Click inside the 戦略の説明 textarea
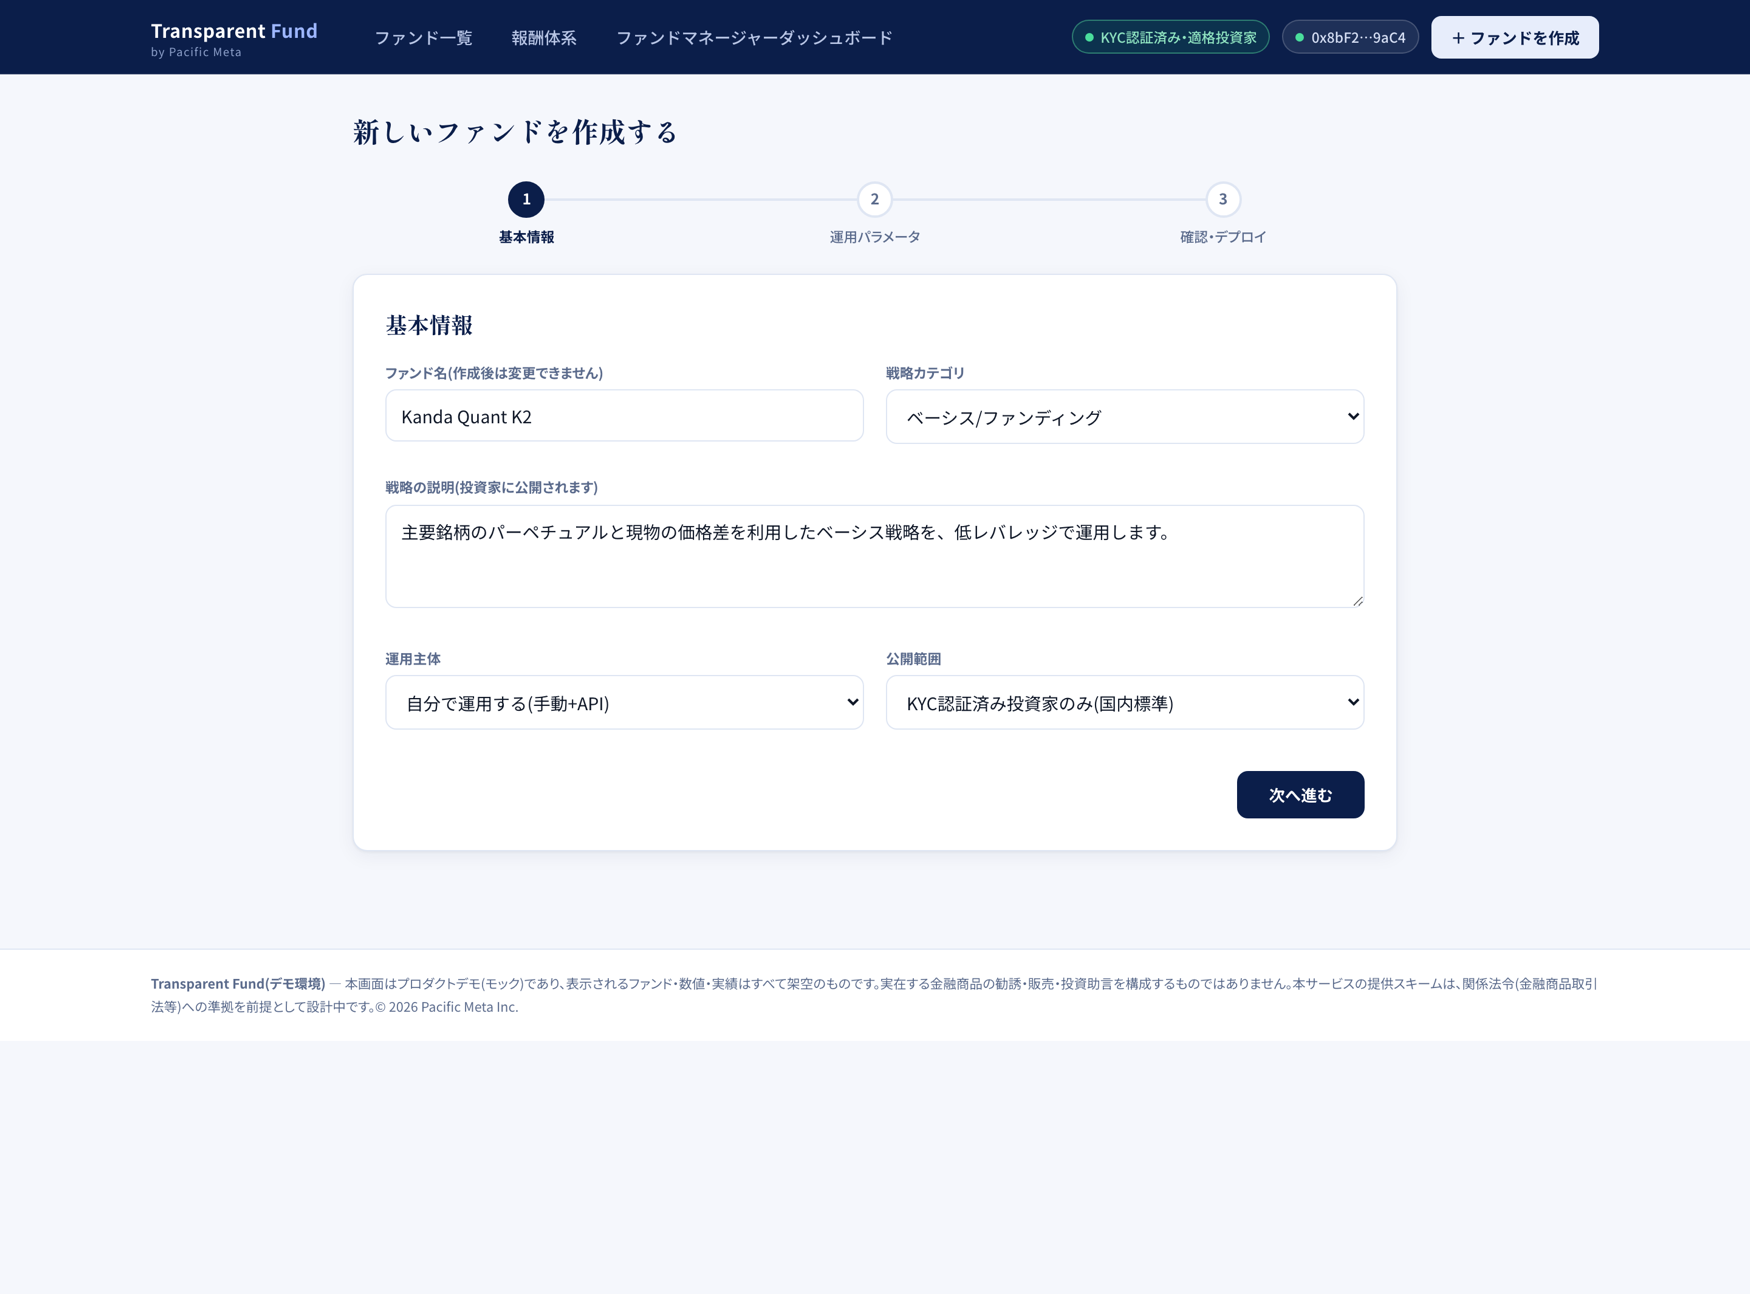Image resolution: width=1750 pixels, height=1294 pixels. pyautogui.click(x=875, y=556)
